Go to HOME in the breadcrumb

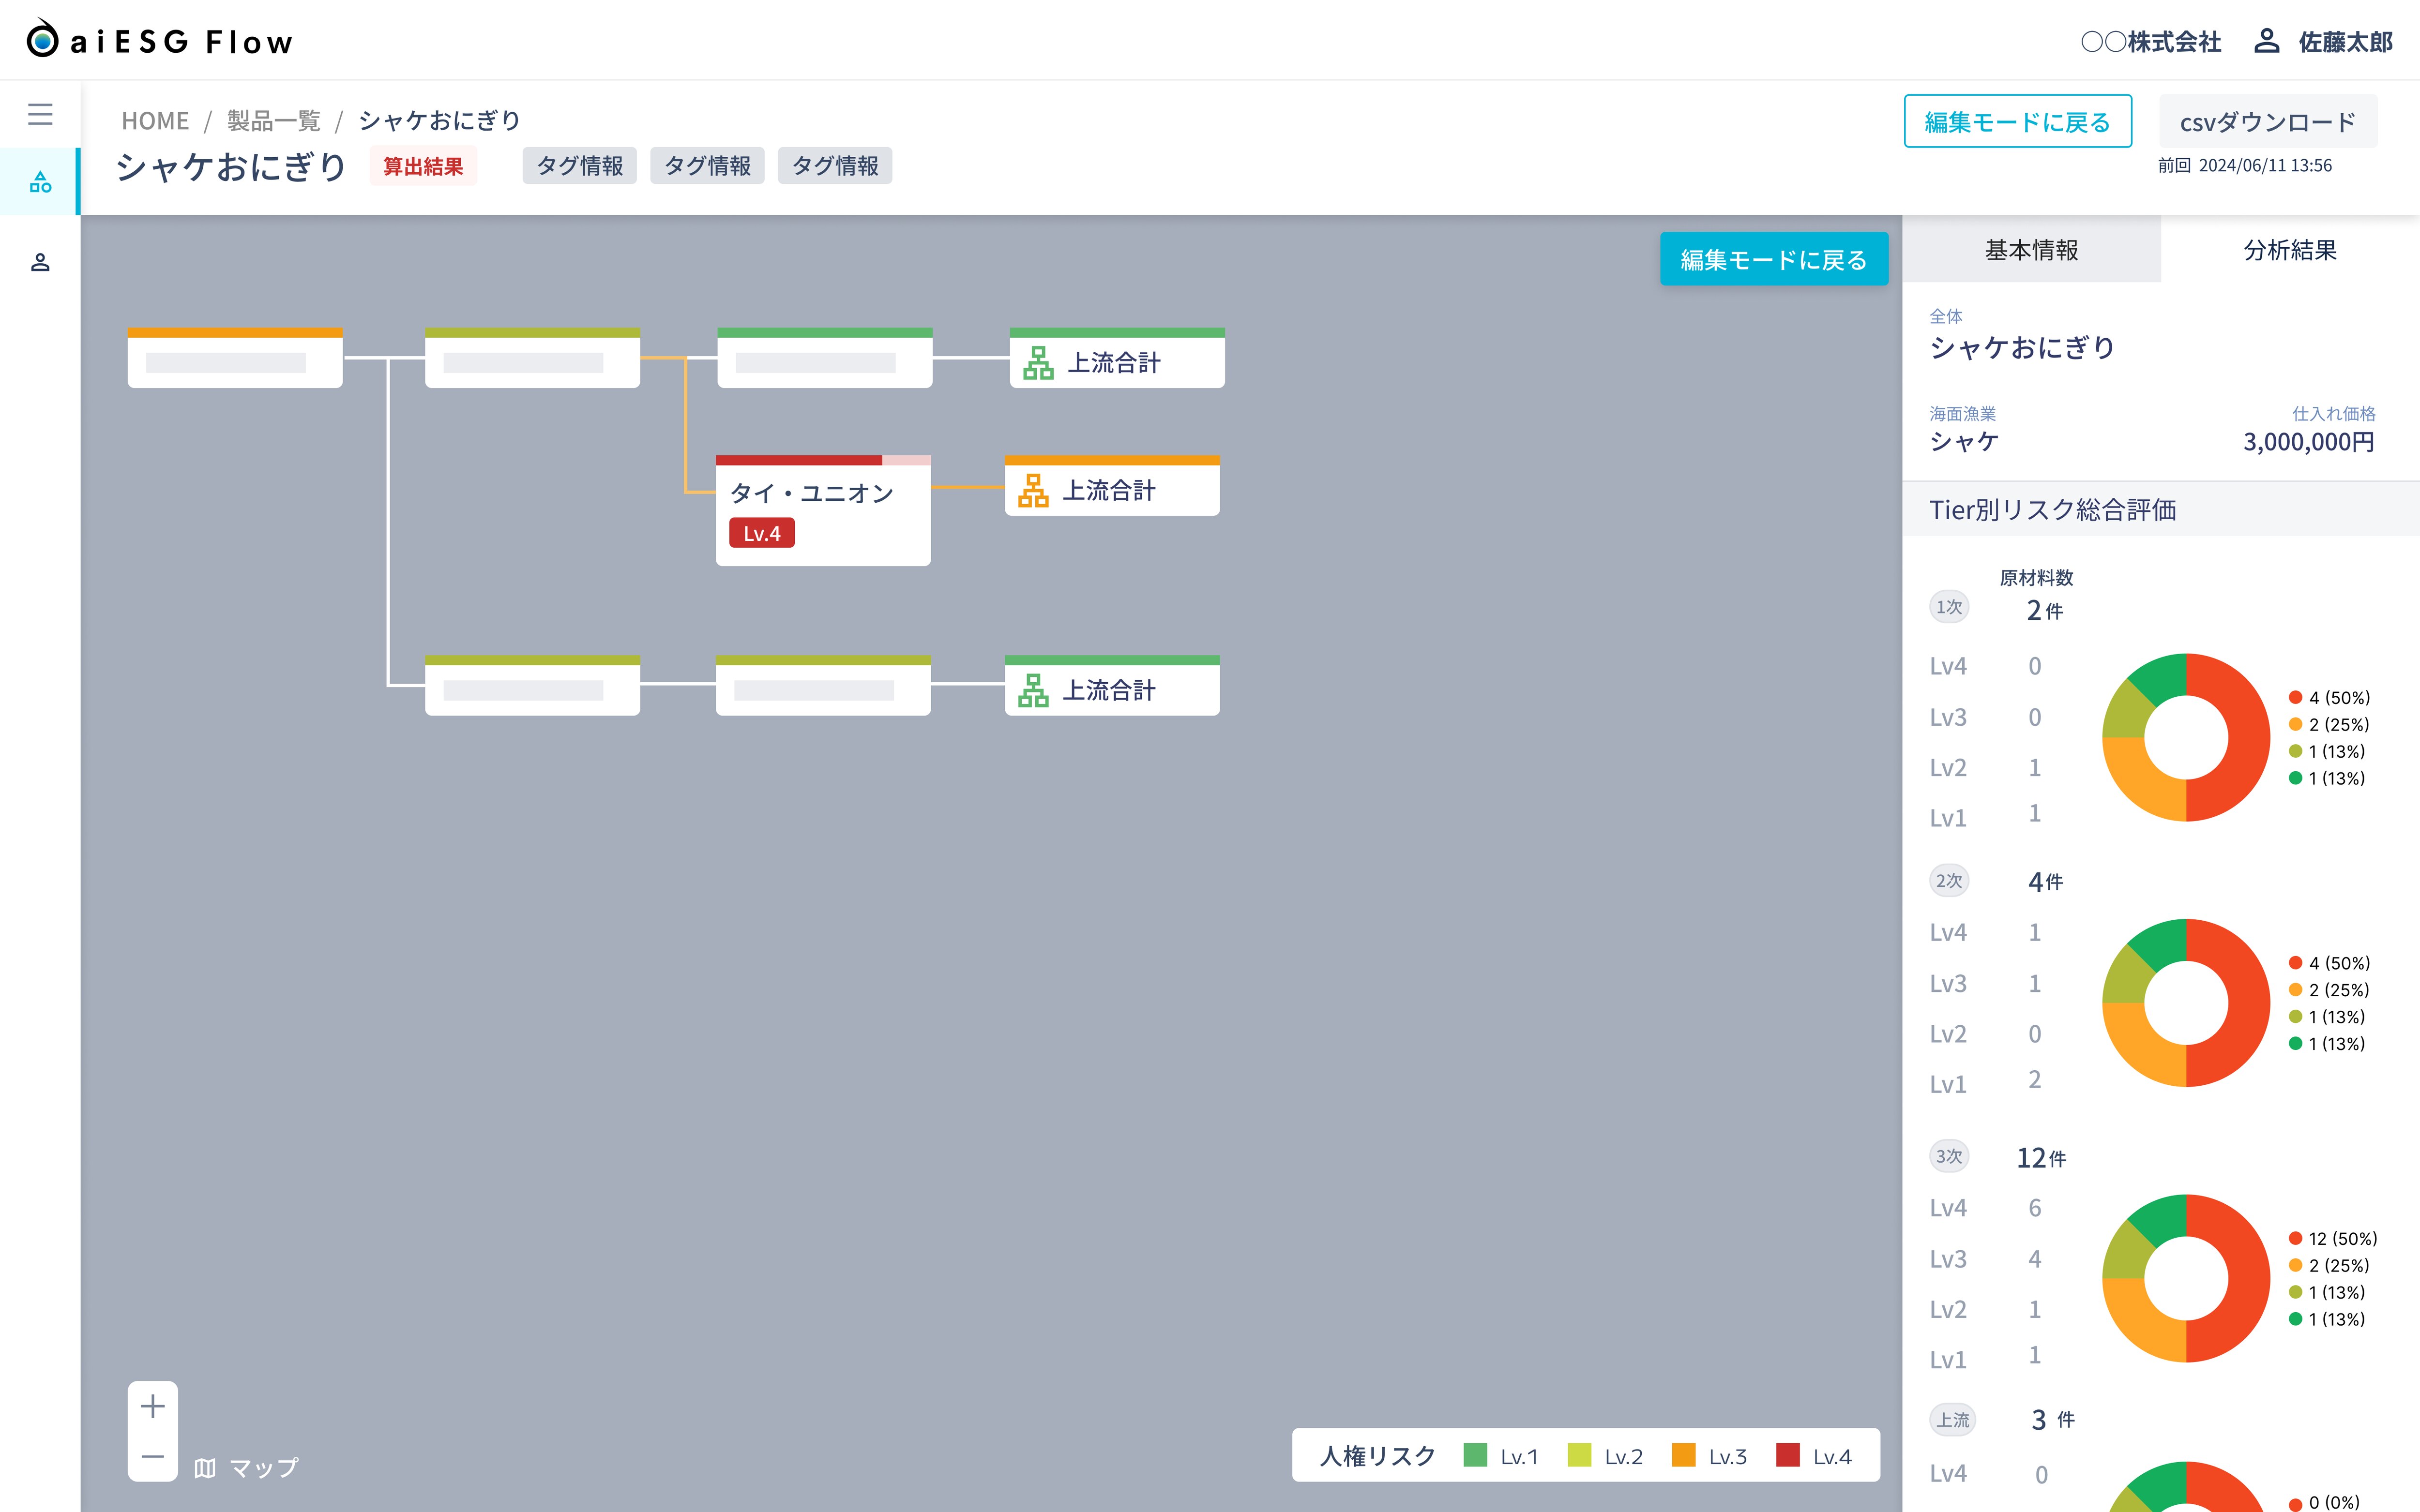(155, 121)
